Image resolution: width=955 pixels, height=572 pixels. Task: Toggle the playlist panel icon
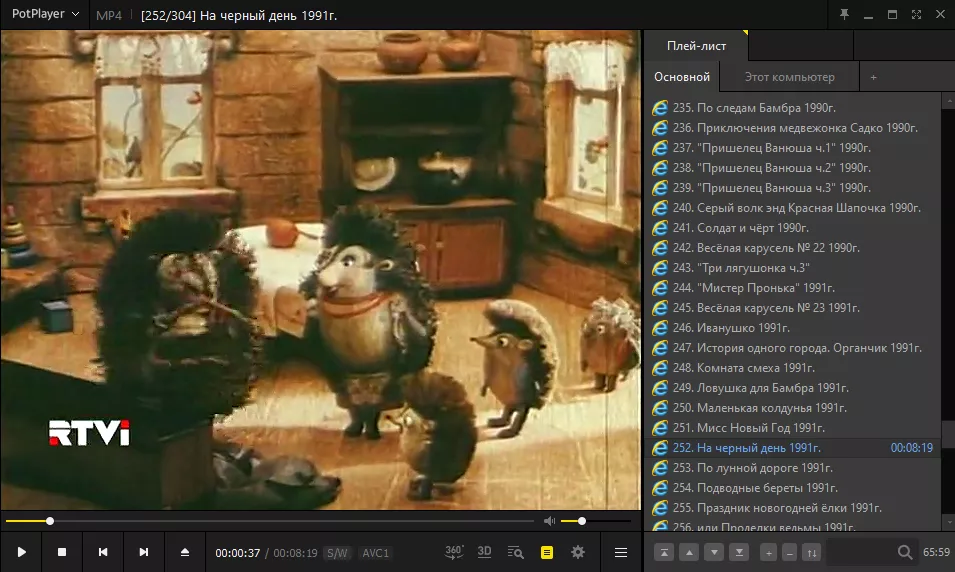pos(547,553)
